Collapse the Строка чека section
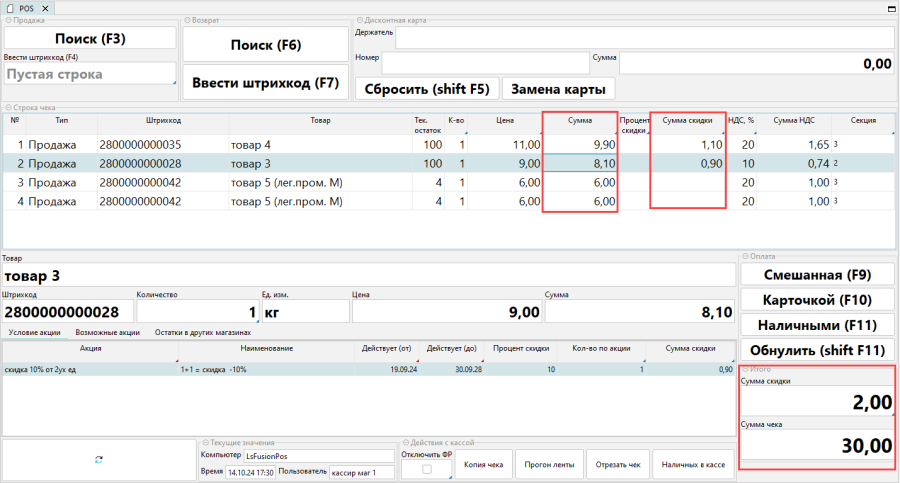Screen dimensions: 900x483 click(x=7, y=107)
